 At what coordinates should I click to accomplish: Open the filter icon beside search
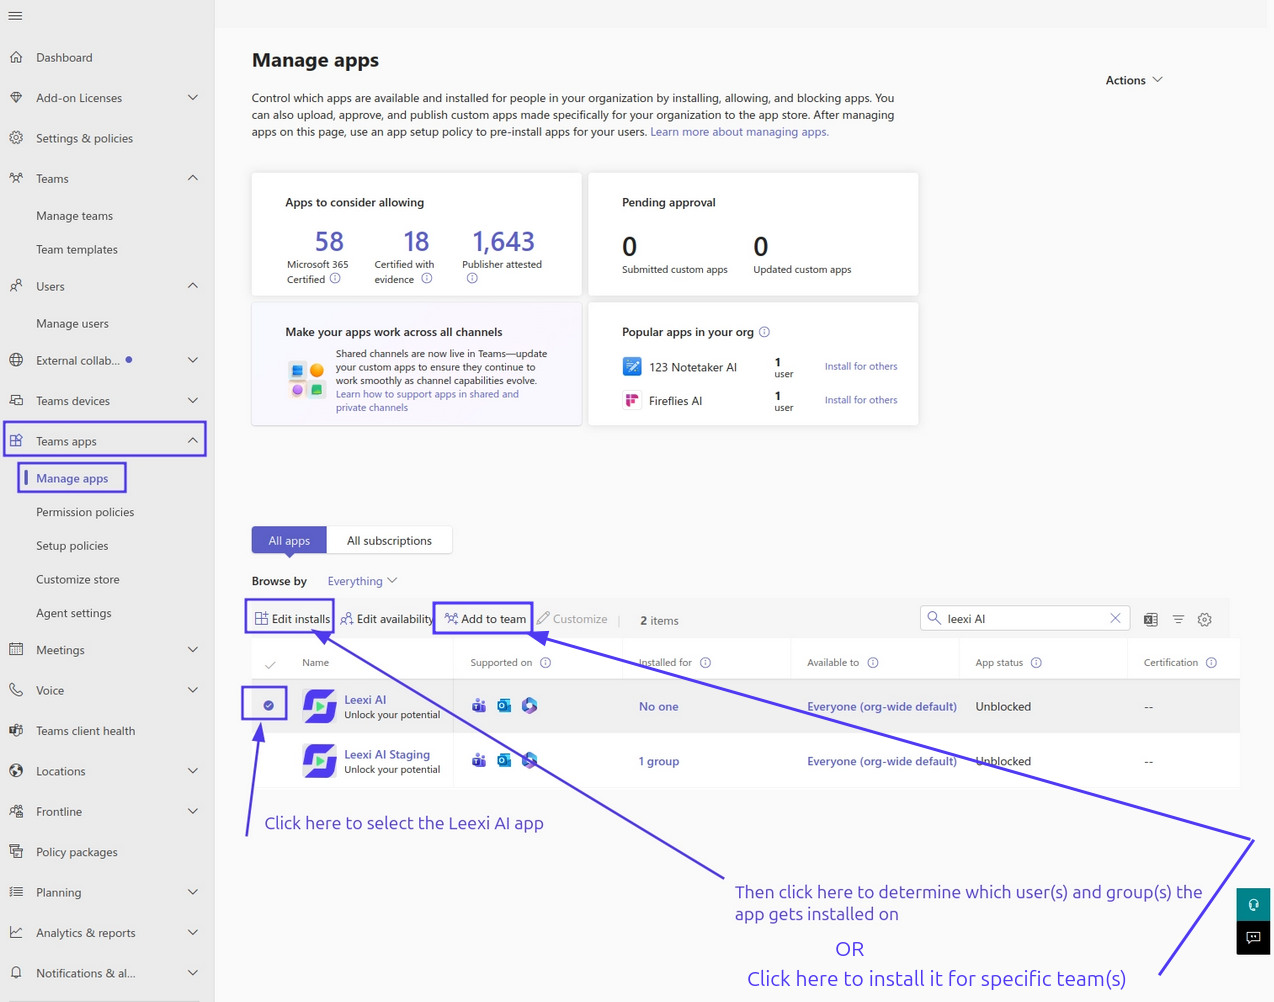[1178, 619]
